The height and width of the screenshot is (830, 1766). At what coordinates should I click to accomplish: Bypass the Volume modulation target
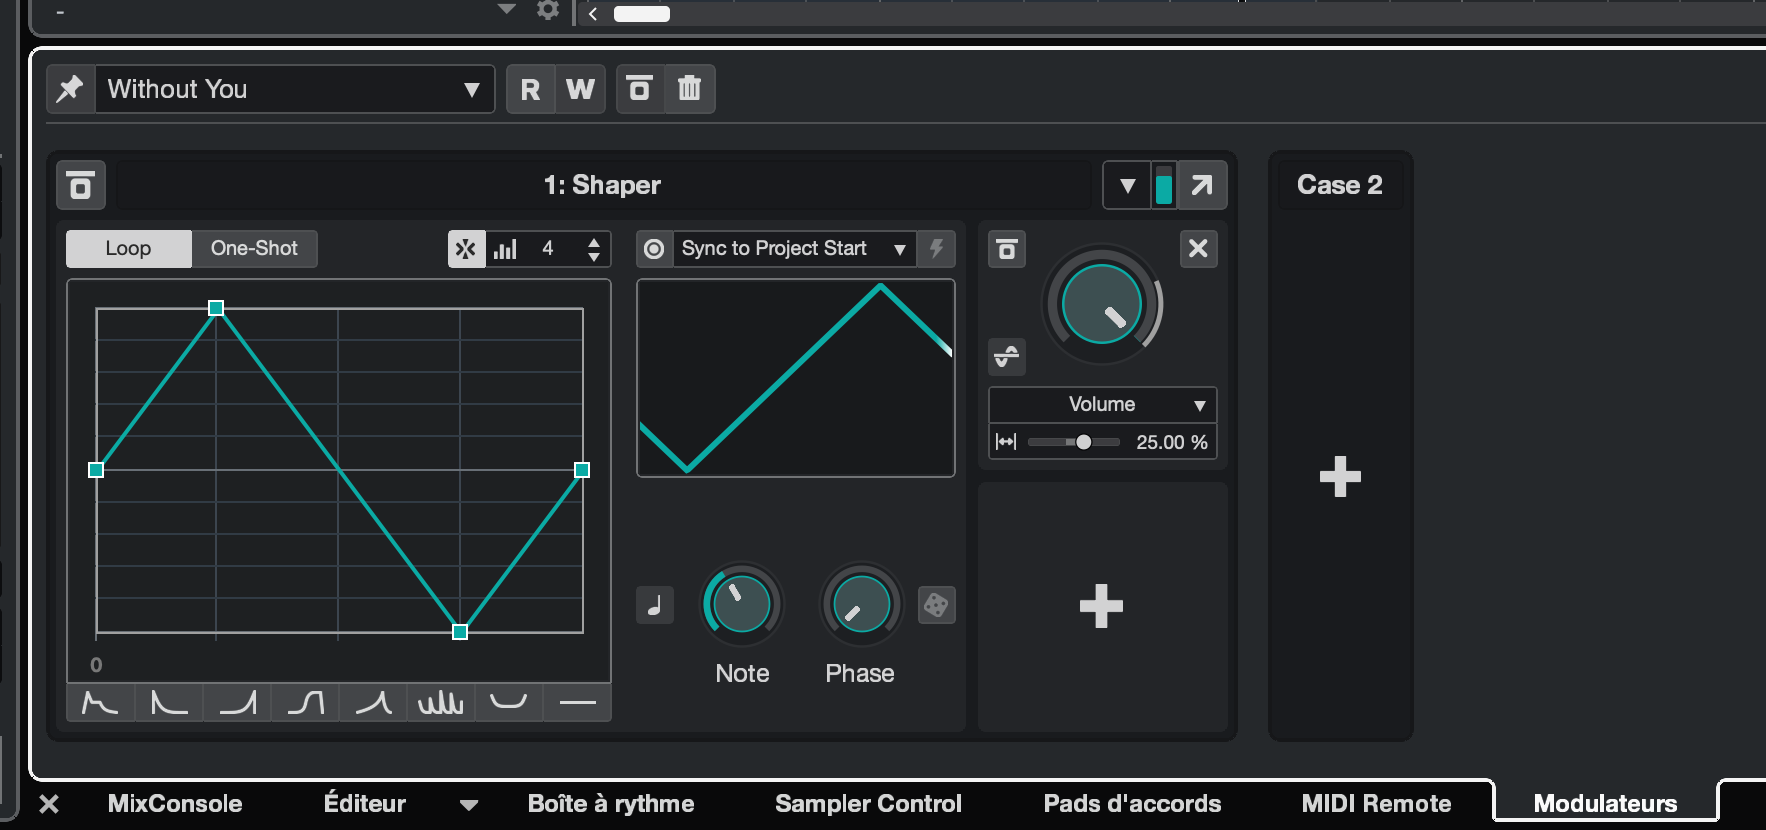[x=1007, y=249]
